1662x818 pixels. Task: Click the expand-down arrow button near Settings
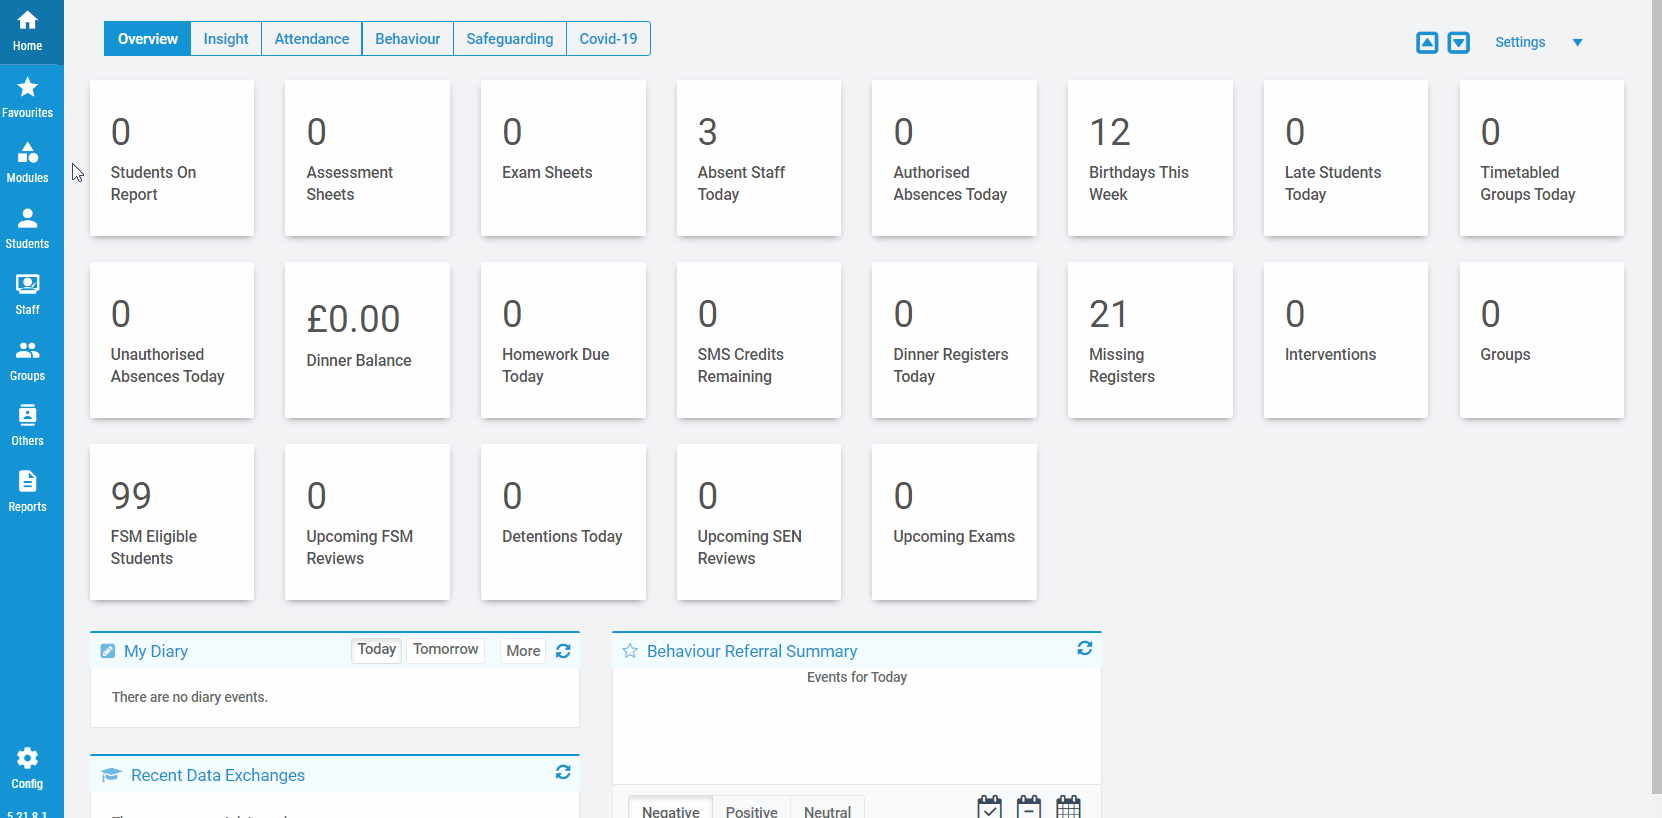click(1459, 42)
